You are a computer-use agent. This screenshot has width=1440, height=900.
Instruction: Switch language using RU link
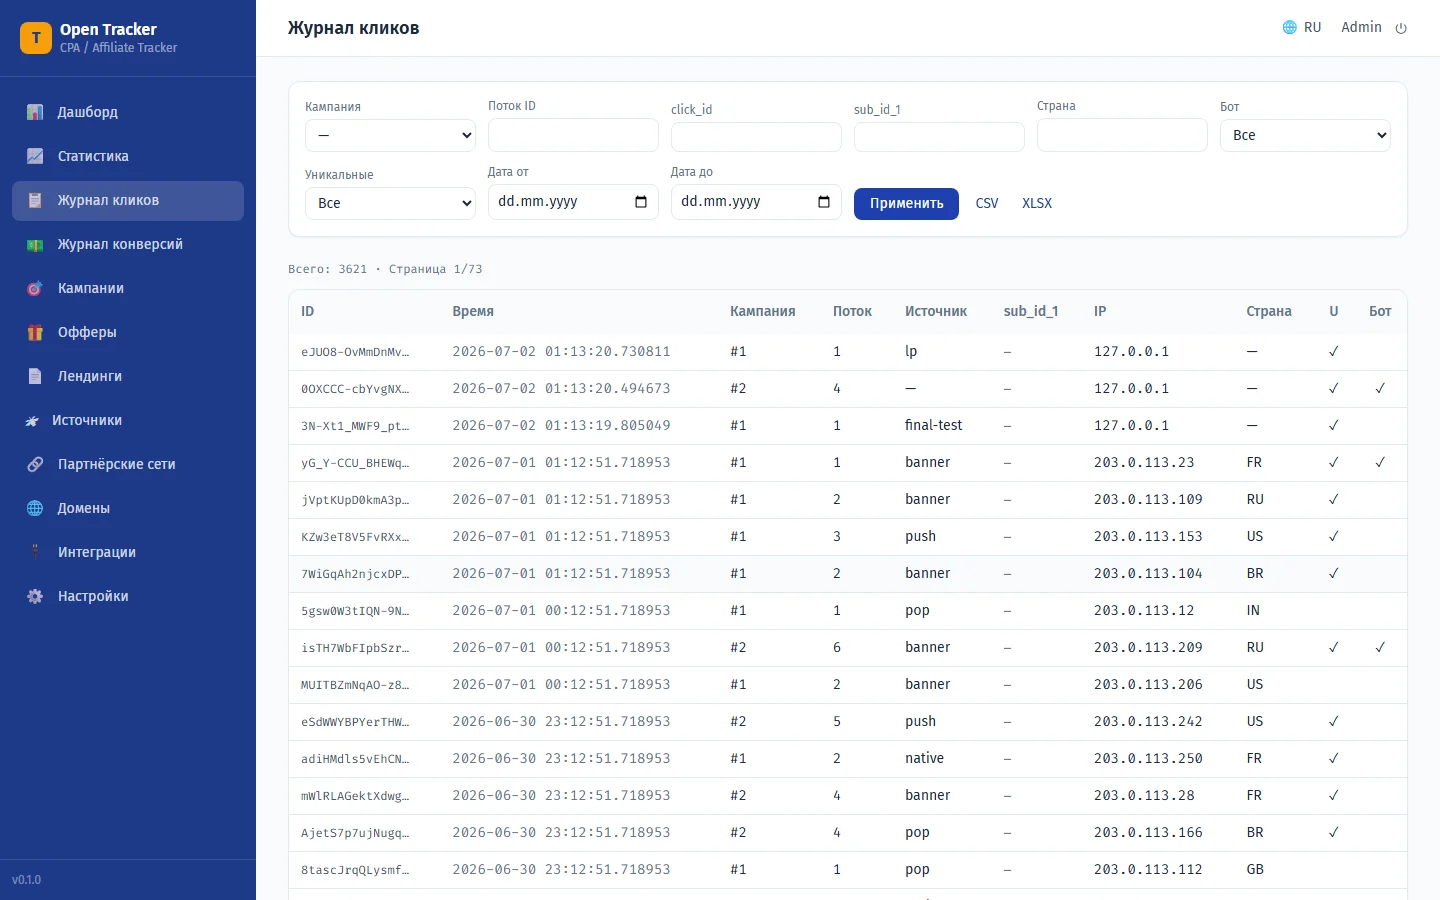point(1312,28)
